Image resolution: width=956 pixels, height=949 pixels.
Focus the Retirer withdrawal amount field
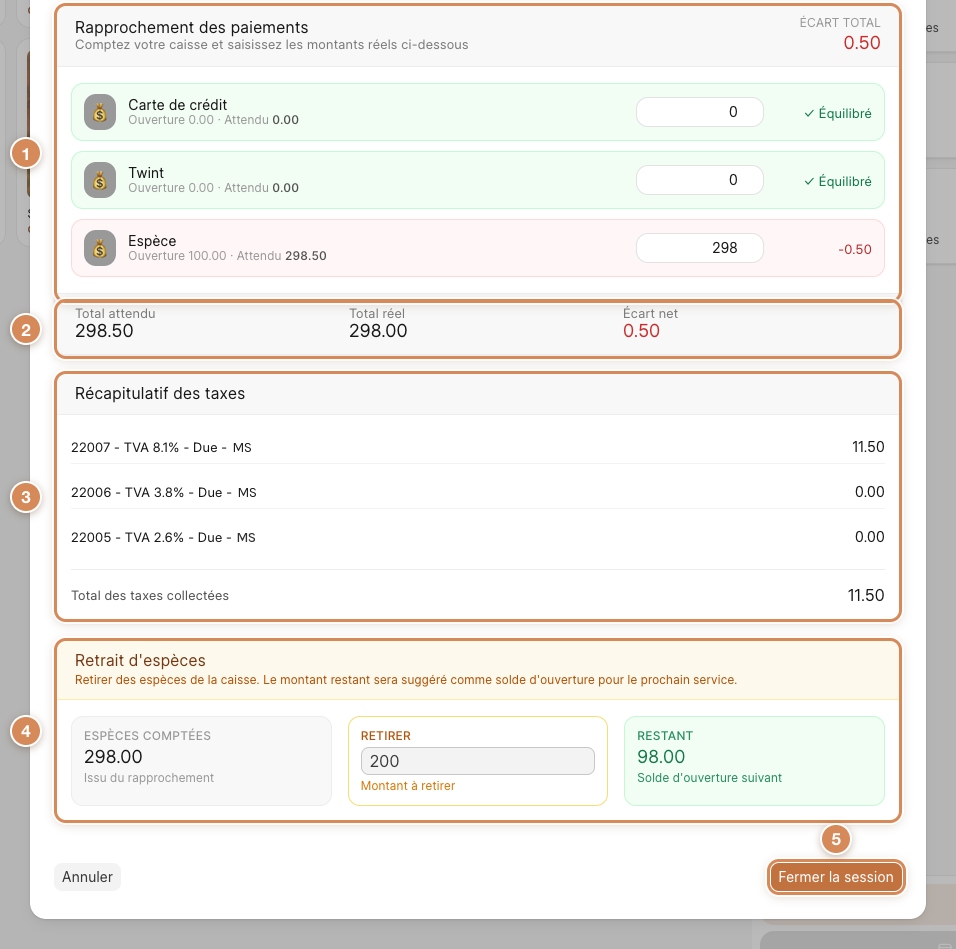(477, 761)
